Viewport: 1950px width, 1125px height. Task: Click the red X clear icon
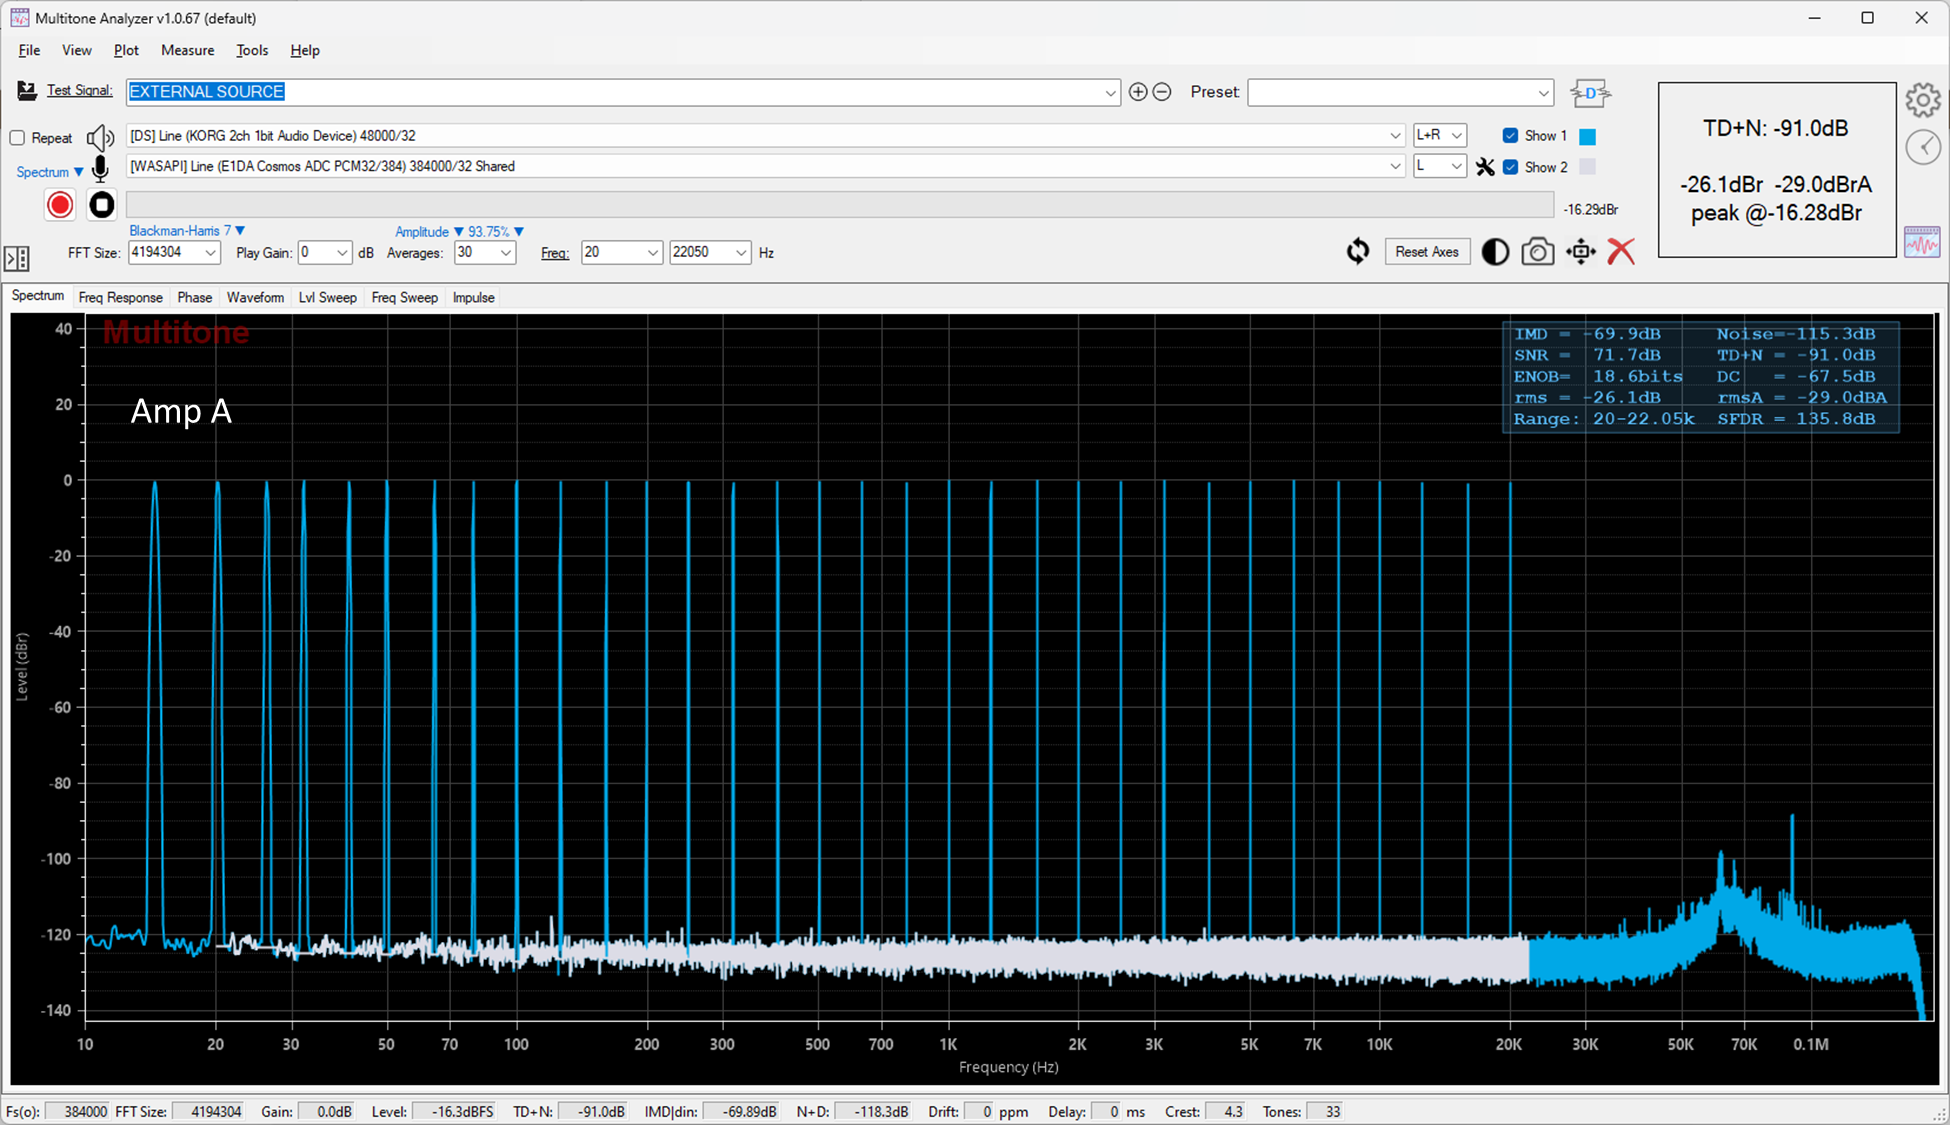point(1621,252)
